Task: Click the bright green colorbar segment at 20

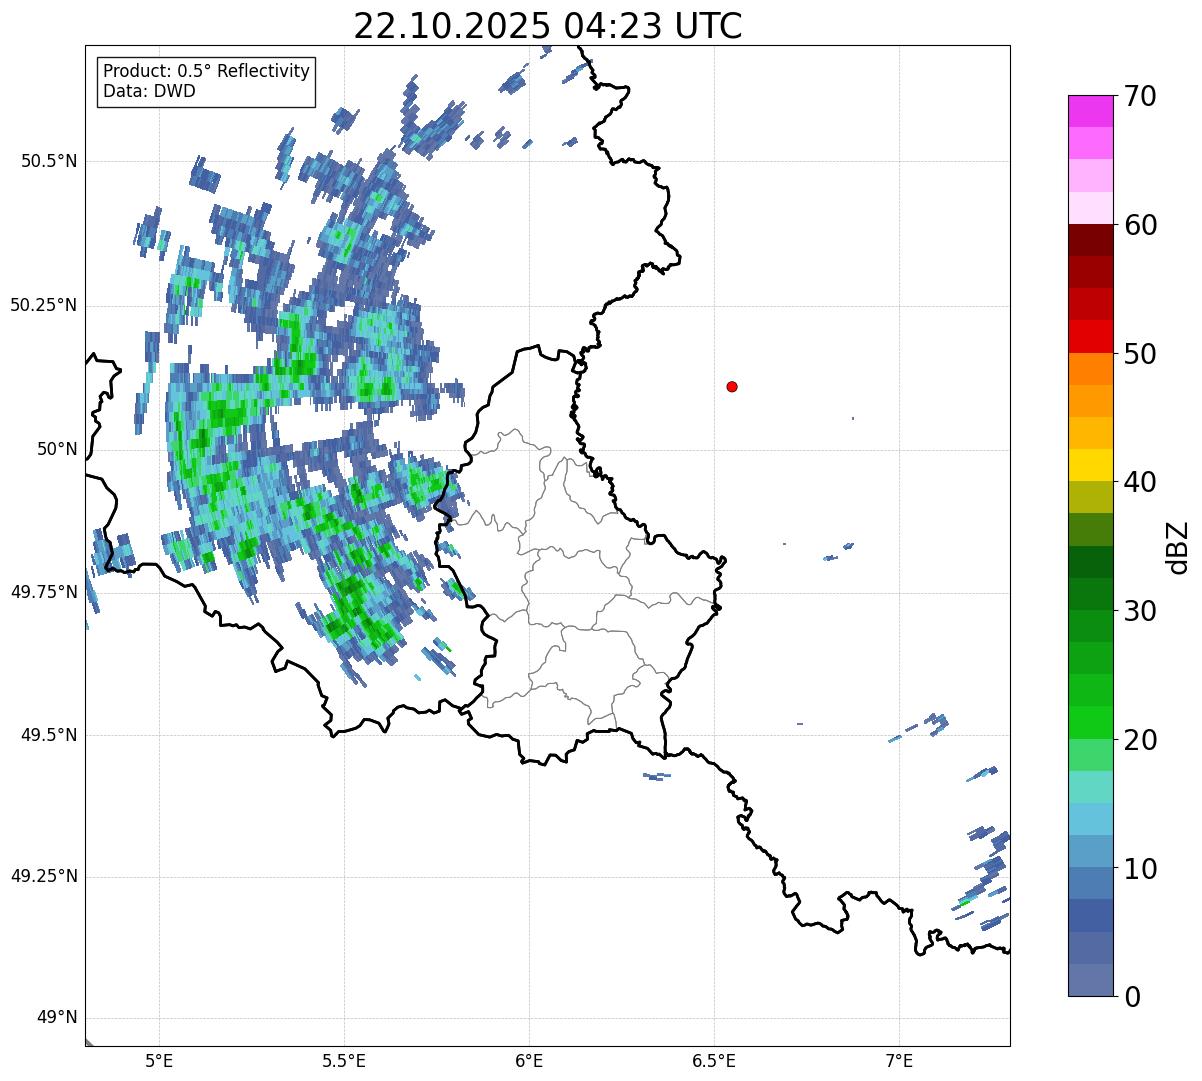Action: (x=1090, y=722)
